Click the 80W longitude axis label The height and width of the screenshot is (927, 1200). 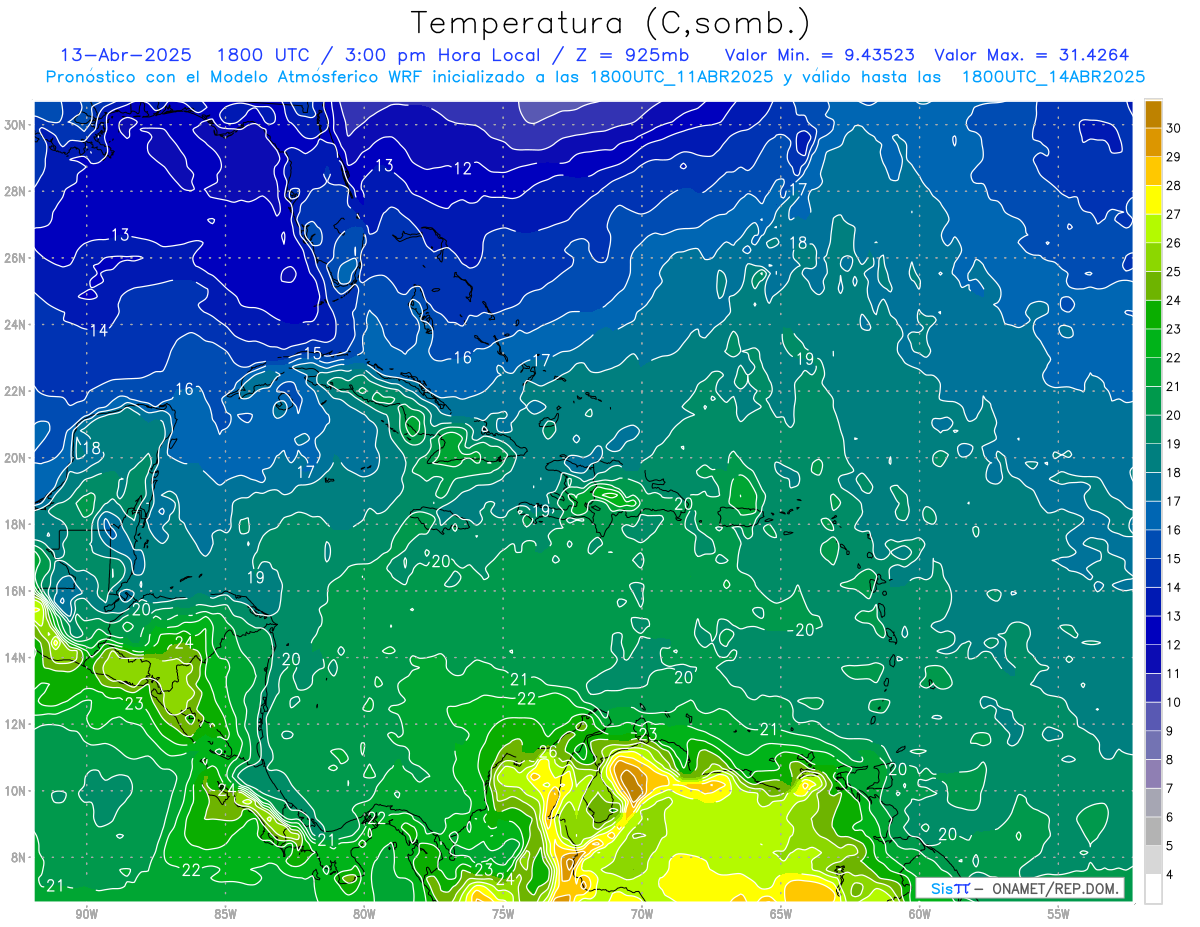[364, 914]
